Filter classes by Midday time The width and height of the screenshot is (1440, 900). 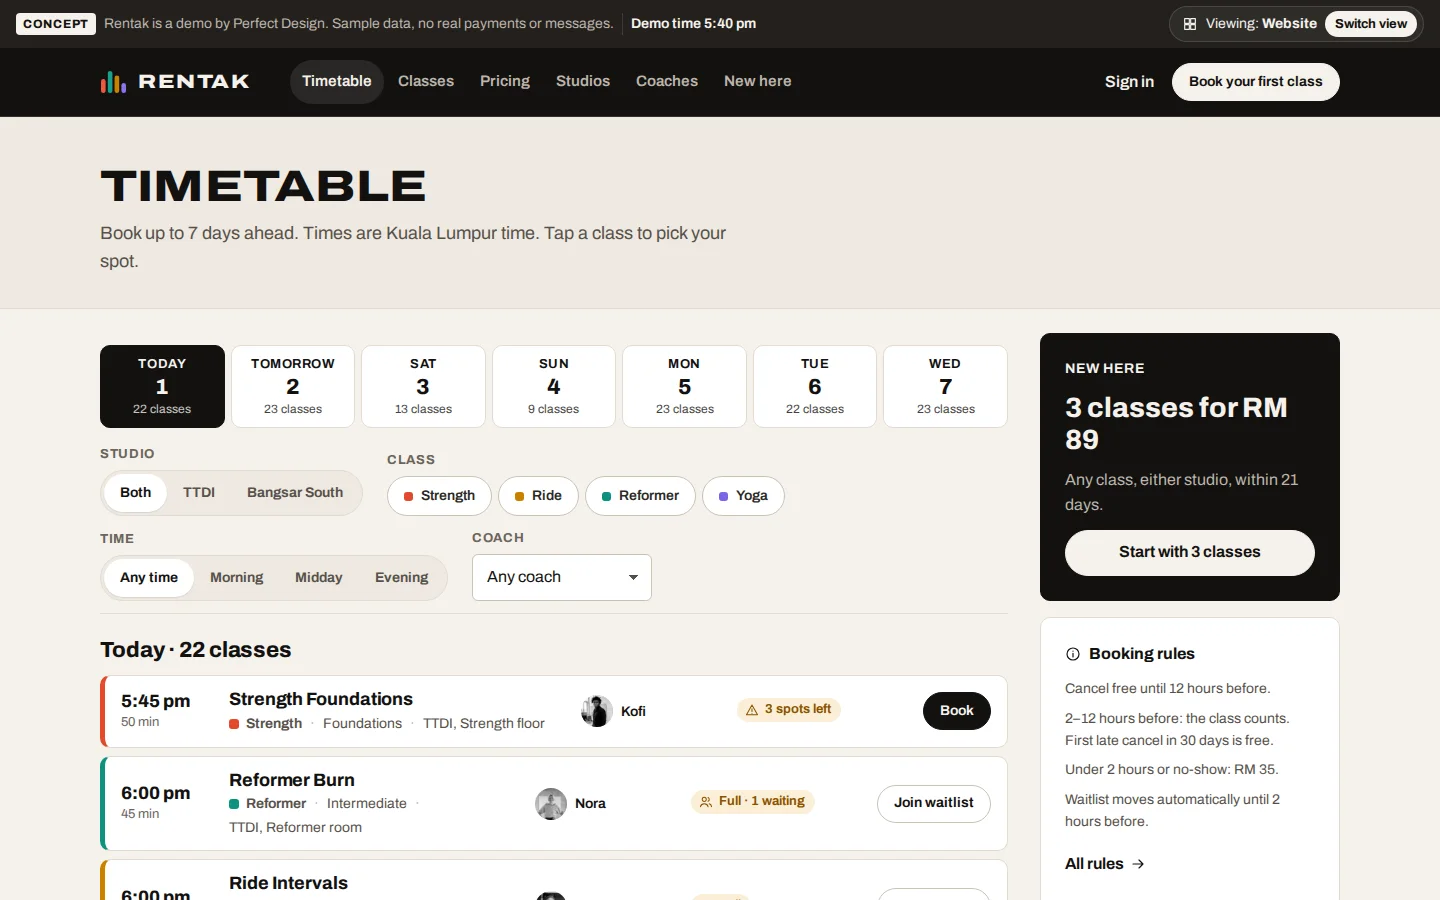point(319,578)
